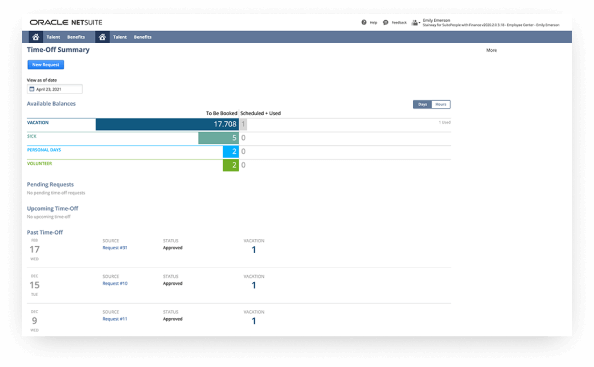Open the Request #31 link
594x367 pixels.
pos(115,248)
